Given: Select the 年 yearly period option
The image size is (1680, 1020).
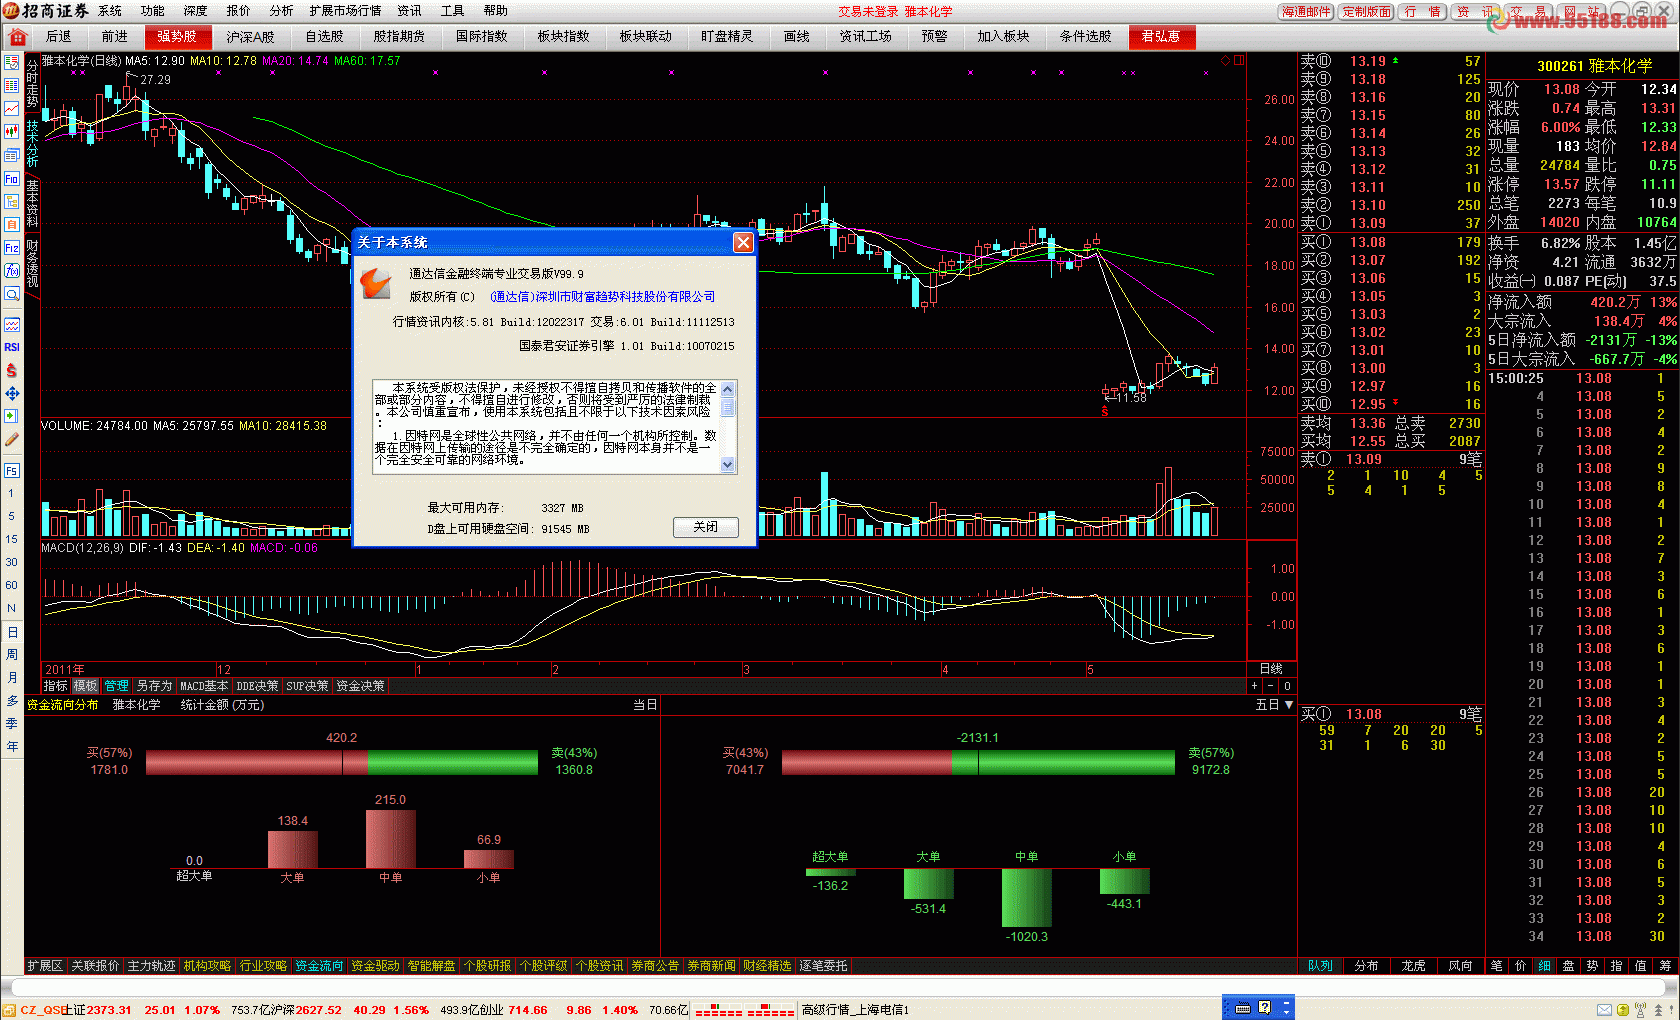Looking at the screenshot, I should pyautogui.click(x=12, y=747).
